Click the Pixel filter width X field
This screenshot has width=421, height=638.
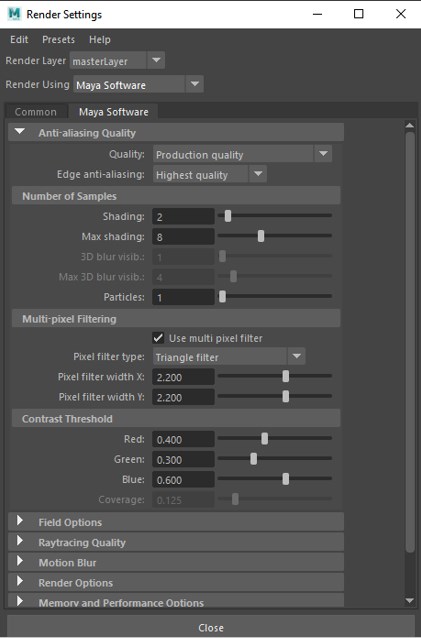pos(183,377)
